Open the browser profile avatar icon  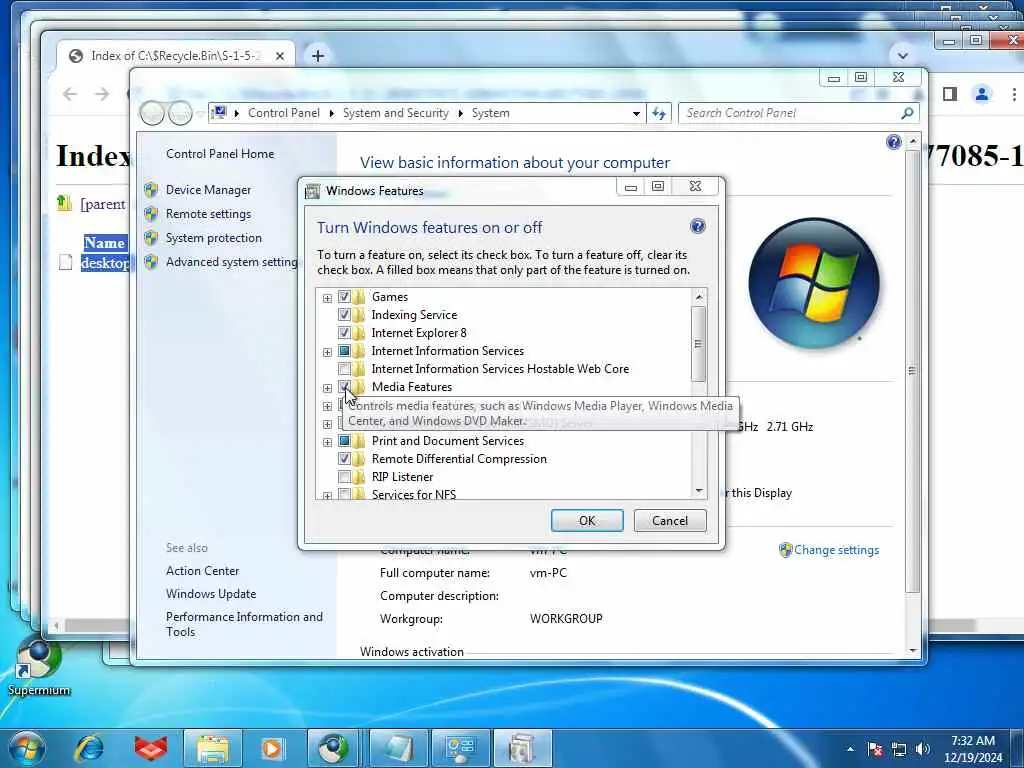point(982,94)
